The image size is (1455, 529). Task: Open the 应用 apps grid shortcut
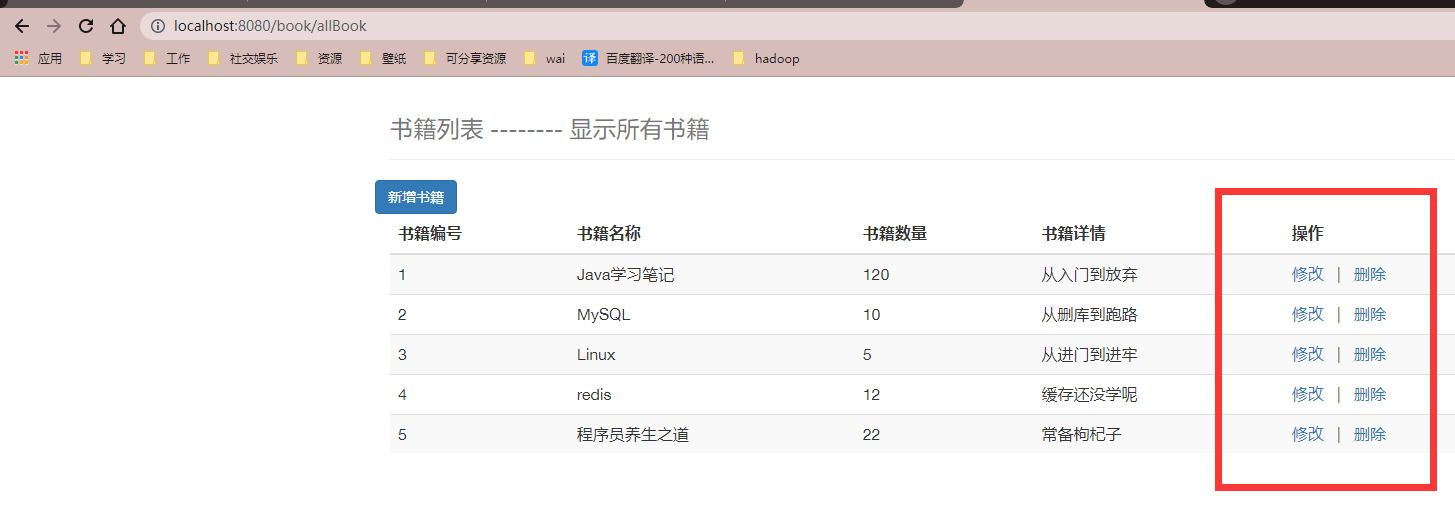coord(38,59)
